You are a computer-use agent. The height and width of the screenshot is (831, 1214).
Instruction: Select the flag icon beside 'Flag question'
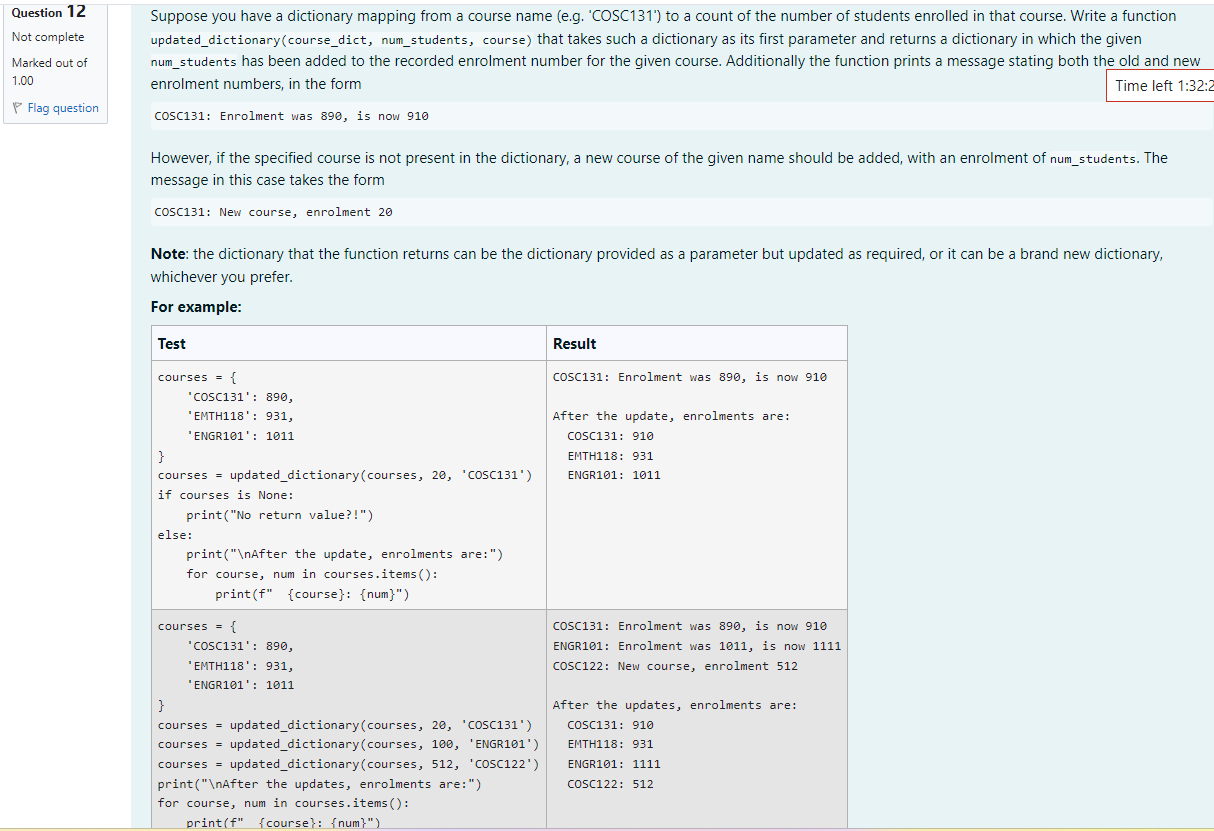click(18, 108)
